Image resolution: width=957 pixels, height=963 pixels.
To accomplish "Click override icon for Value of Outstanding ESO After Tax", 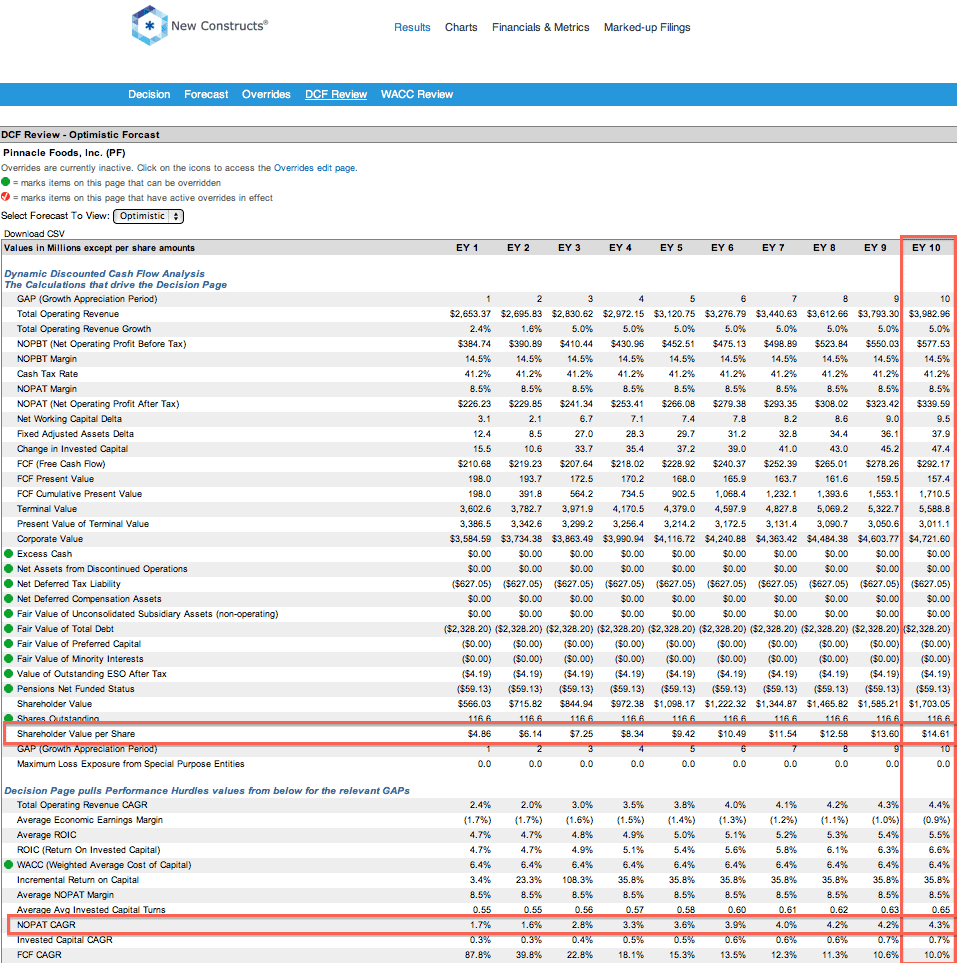I will tap(9, 674).
